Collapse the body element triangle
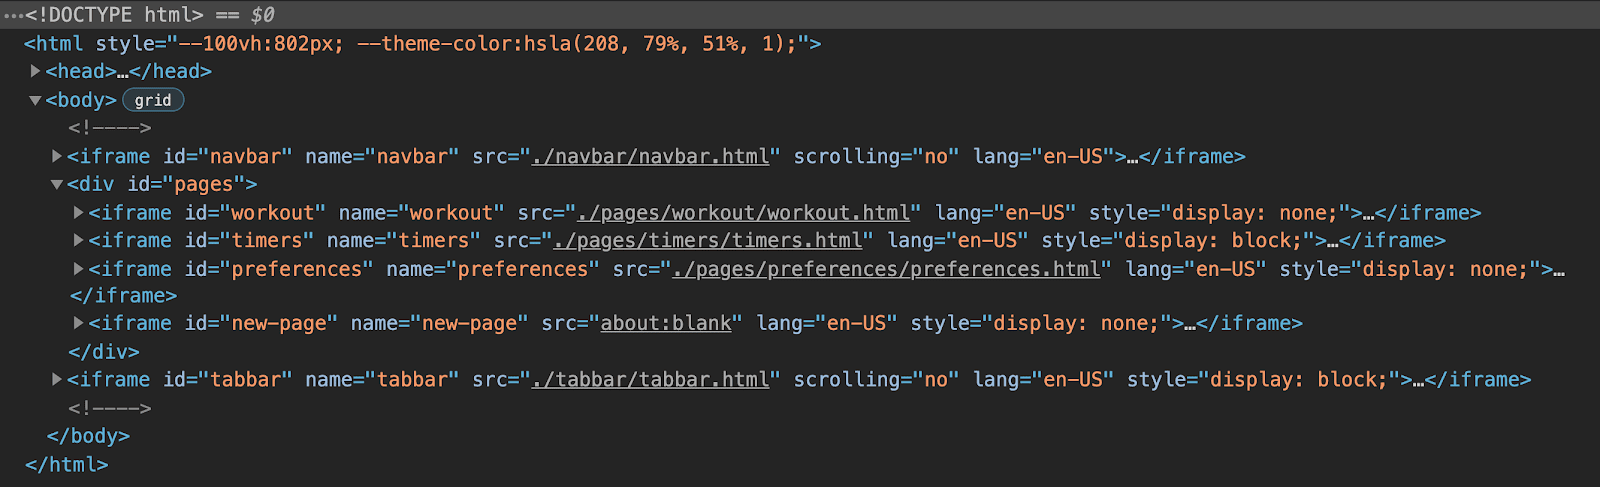This screenshot has height=487, width=1600. point(35,100)
